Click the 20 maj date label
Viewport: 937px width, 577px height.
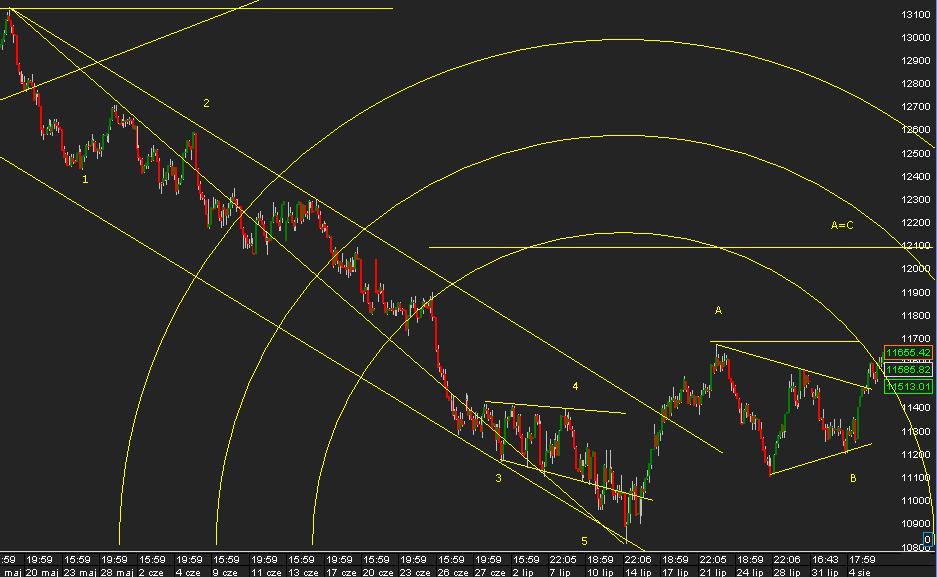[x=42, y=572]
